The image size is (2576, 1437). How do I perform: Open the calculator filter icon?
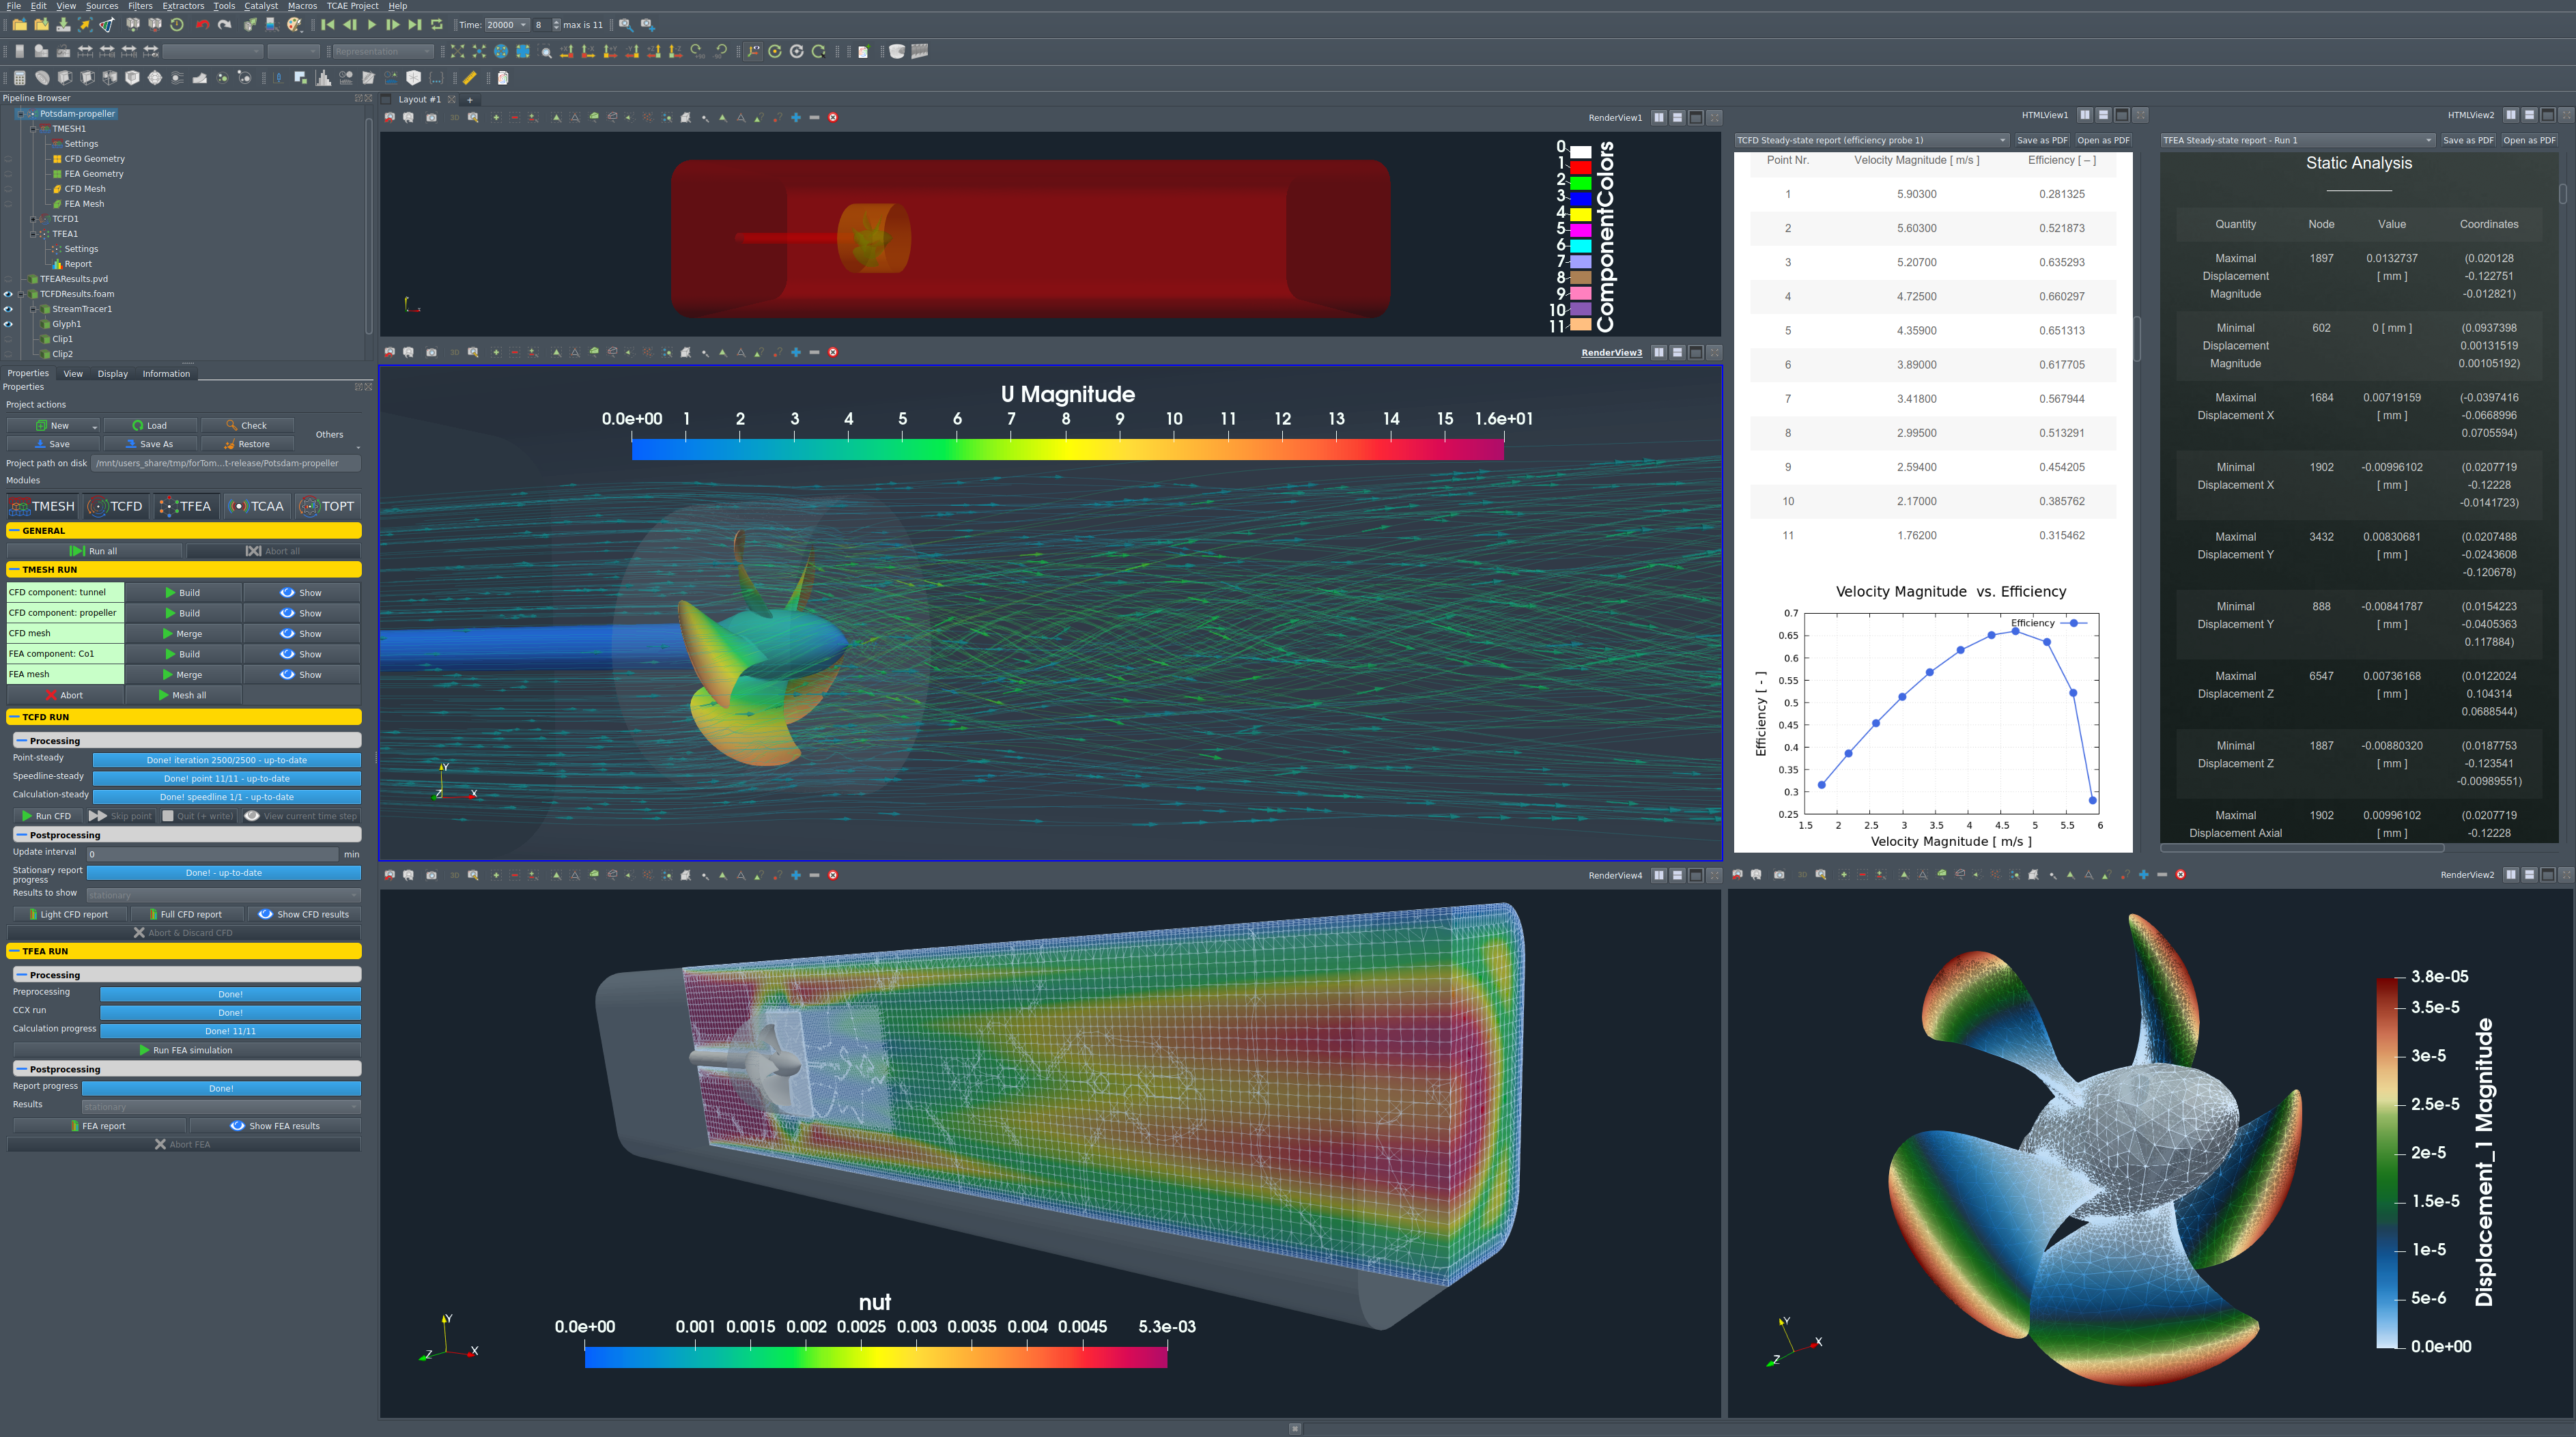pyautogui.click(x=19, y=78)
